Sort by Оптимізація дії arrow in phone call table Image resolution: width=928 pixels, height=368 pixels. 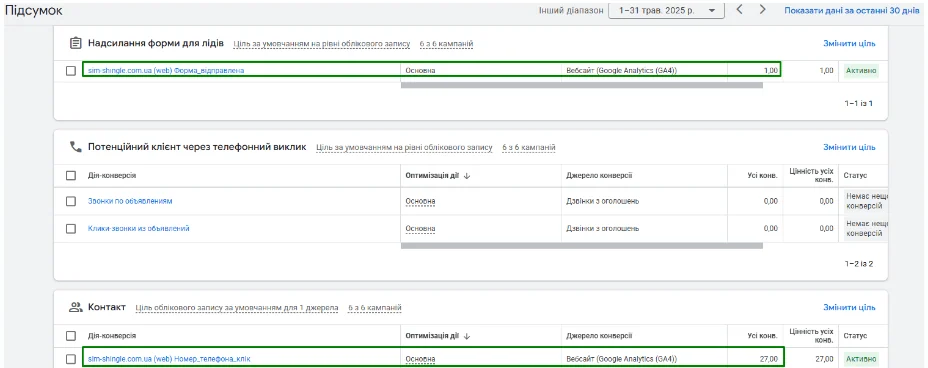click(467, 176)
